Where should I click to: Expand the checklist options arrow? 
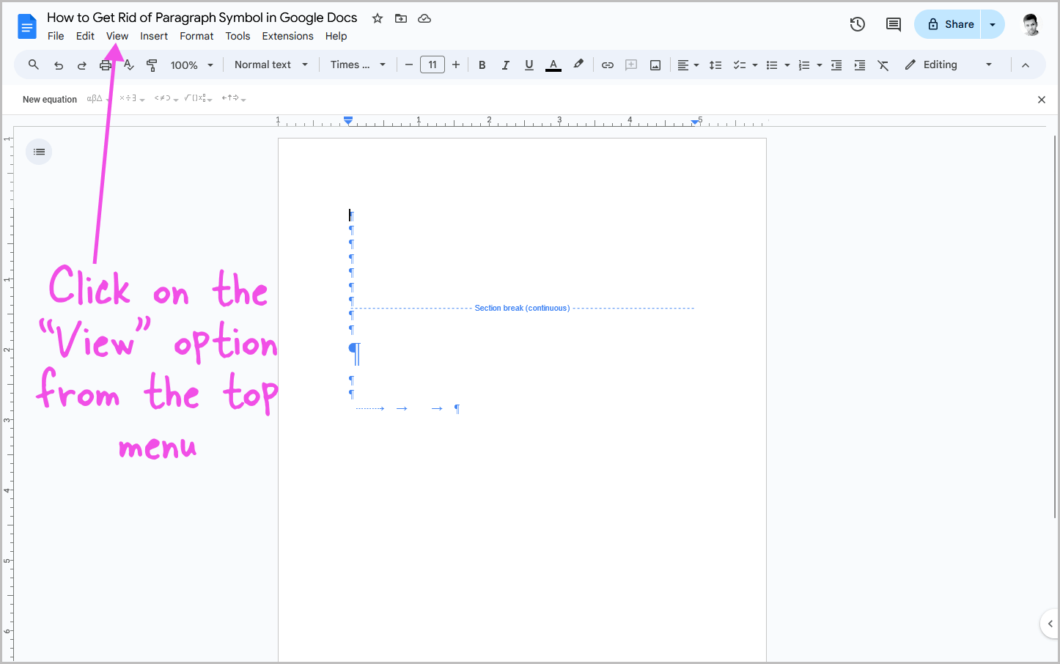(754, 66)
